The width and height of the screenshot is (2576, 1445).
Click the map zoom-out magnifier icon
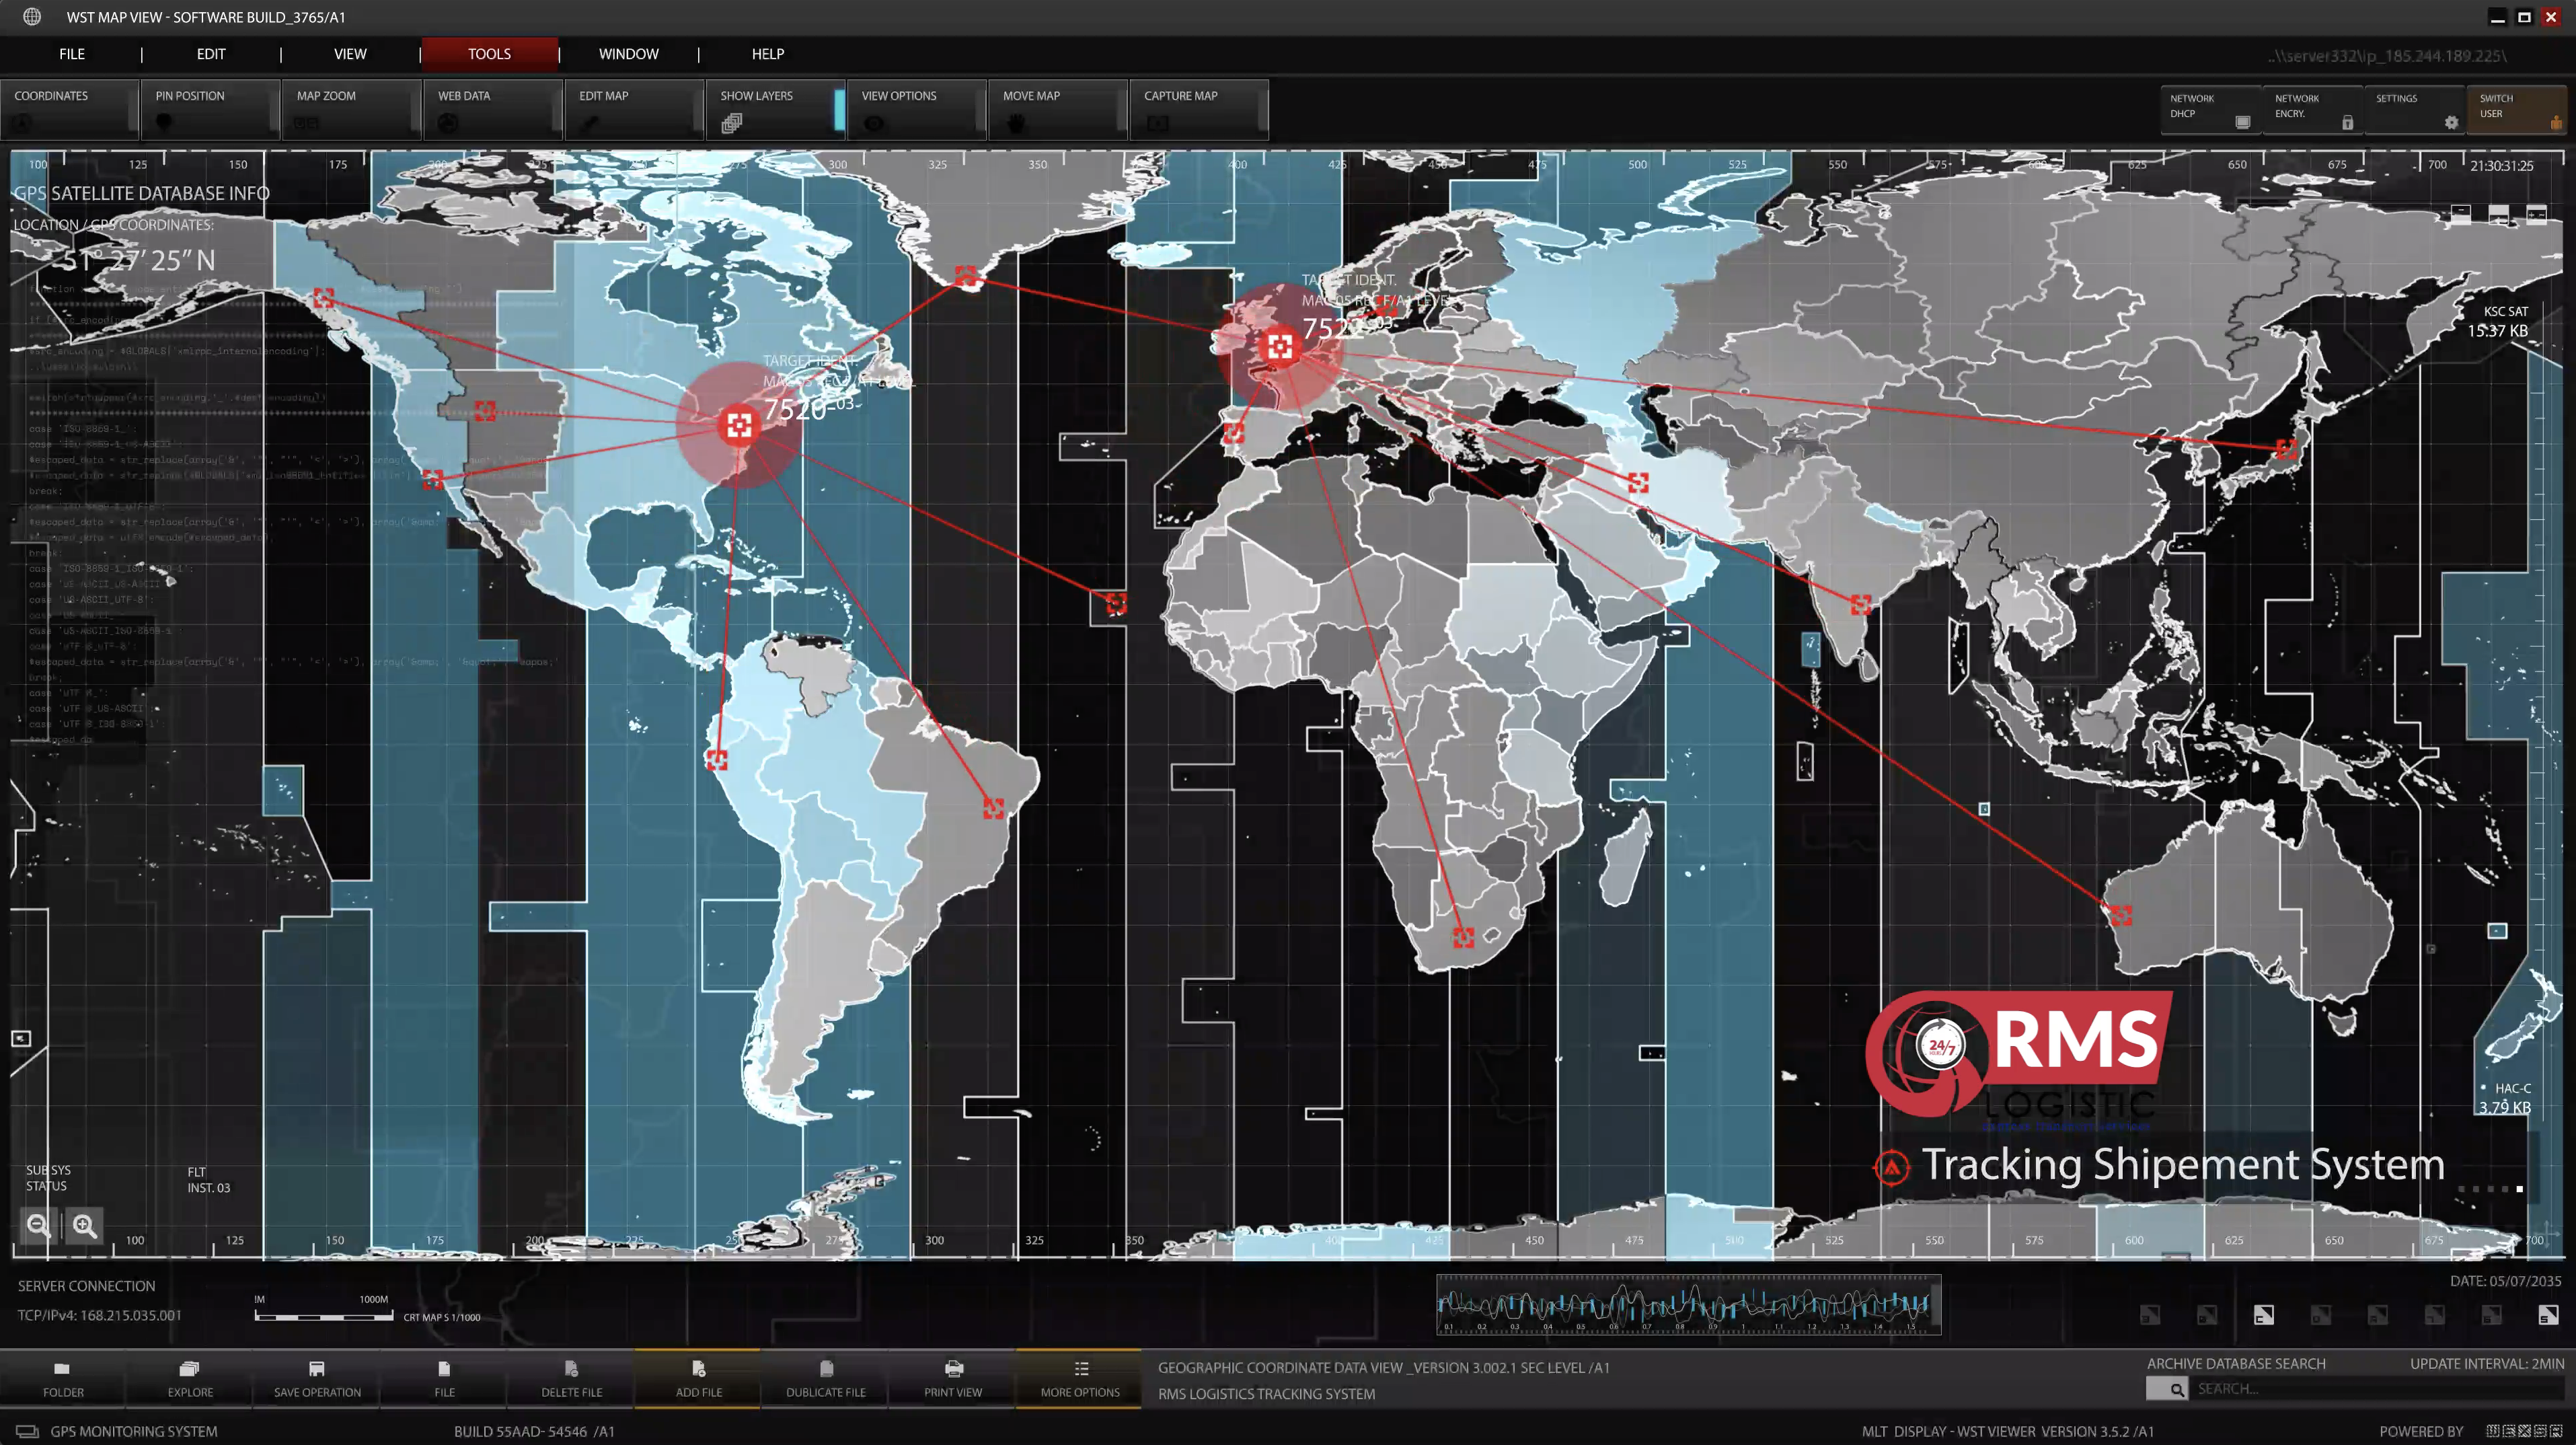(38, 1225)
